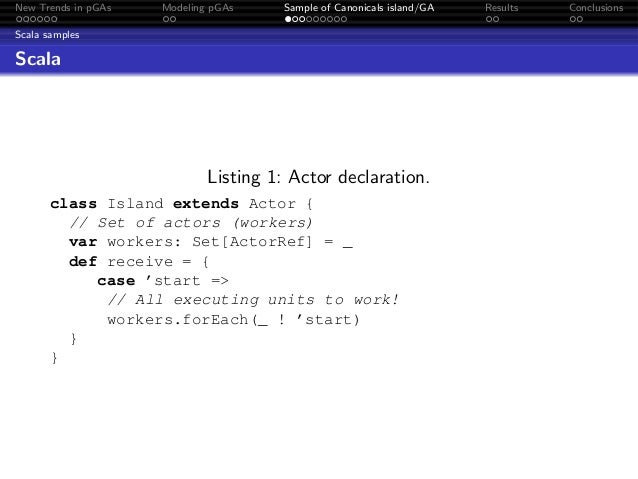Image resolution: width=638 pixels, height=479 pixels.
Task: Click the 'class Island extends Actor {' line
Action: 181,203
